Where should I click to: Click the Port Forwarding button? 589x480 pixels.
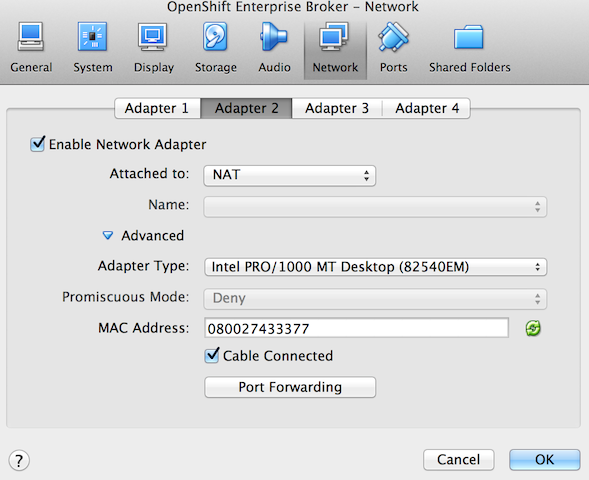[x=290, y=387]
